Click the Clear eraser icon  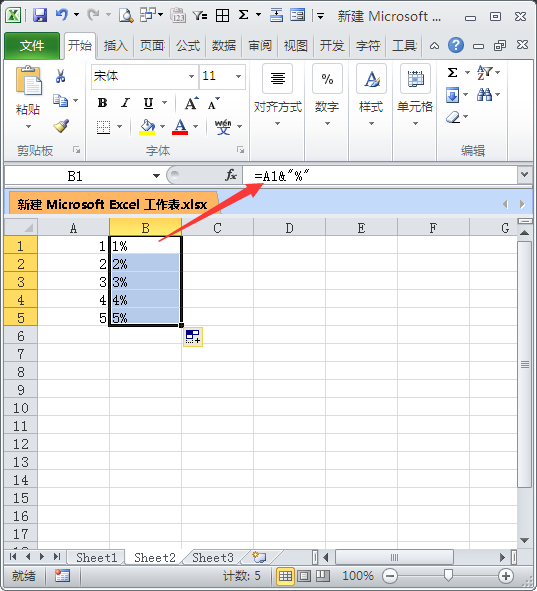(x=453, y=117)
